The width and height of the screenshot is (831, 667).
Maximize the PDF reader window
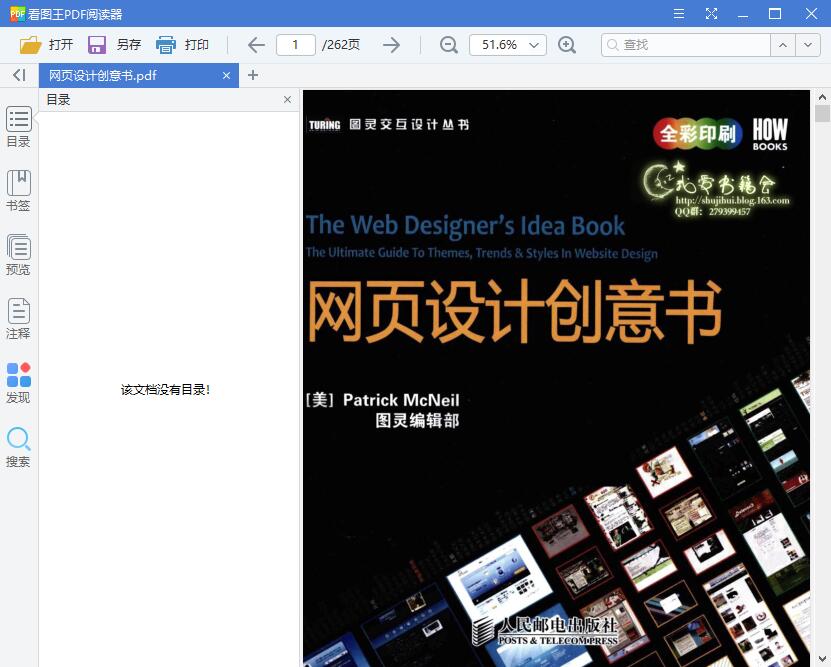[775, 14]
